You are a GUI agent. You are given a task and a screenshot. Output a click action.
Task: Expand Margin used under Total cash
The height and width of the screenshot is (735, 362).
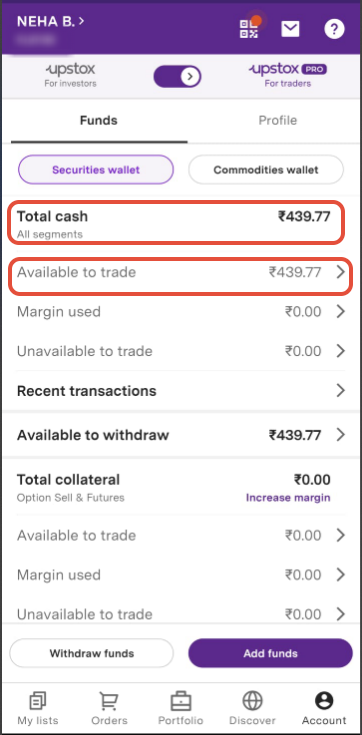pos(181,312)
